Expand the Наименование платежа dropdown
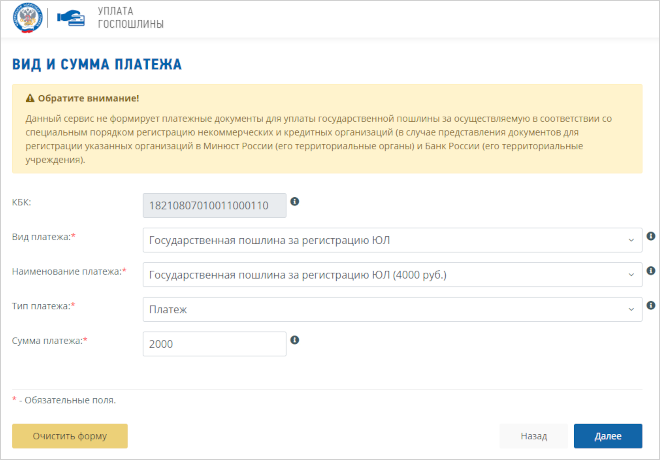The image size is (660, 460). (392, 274)
